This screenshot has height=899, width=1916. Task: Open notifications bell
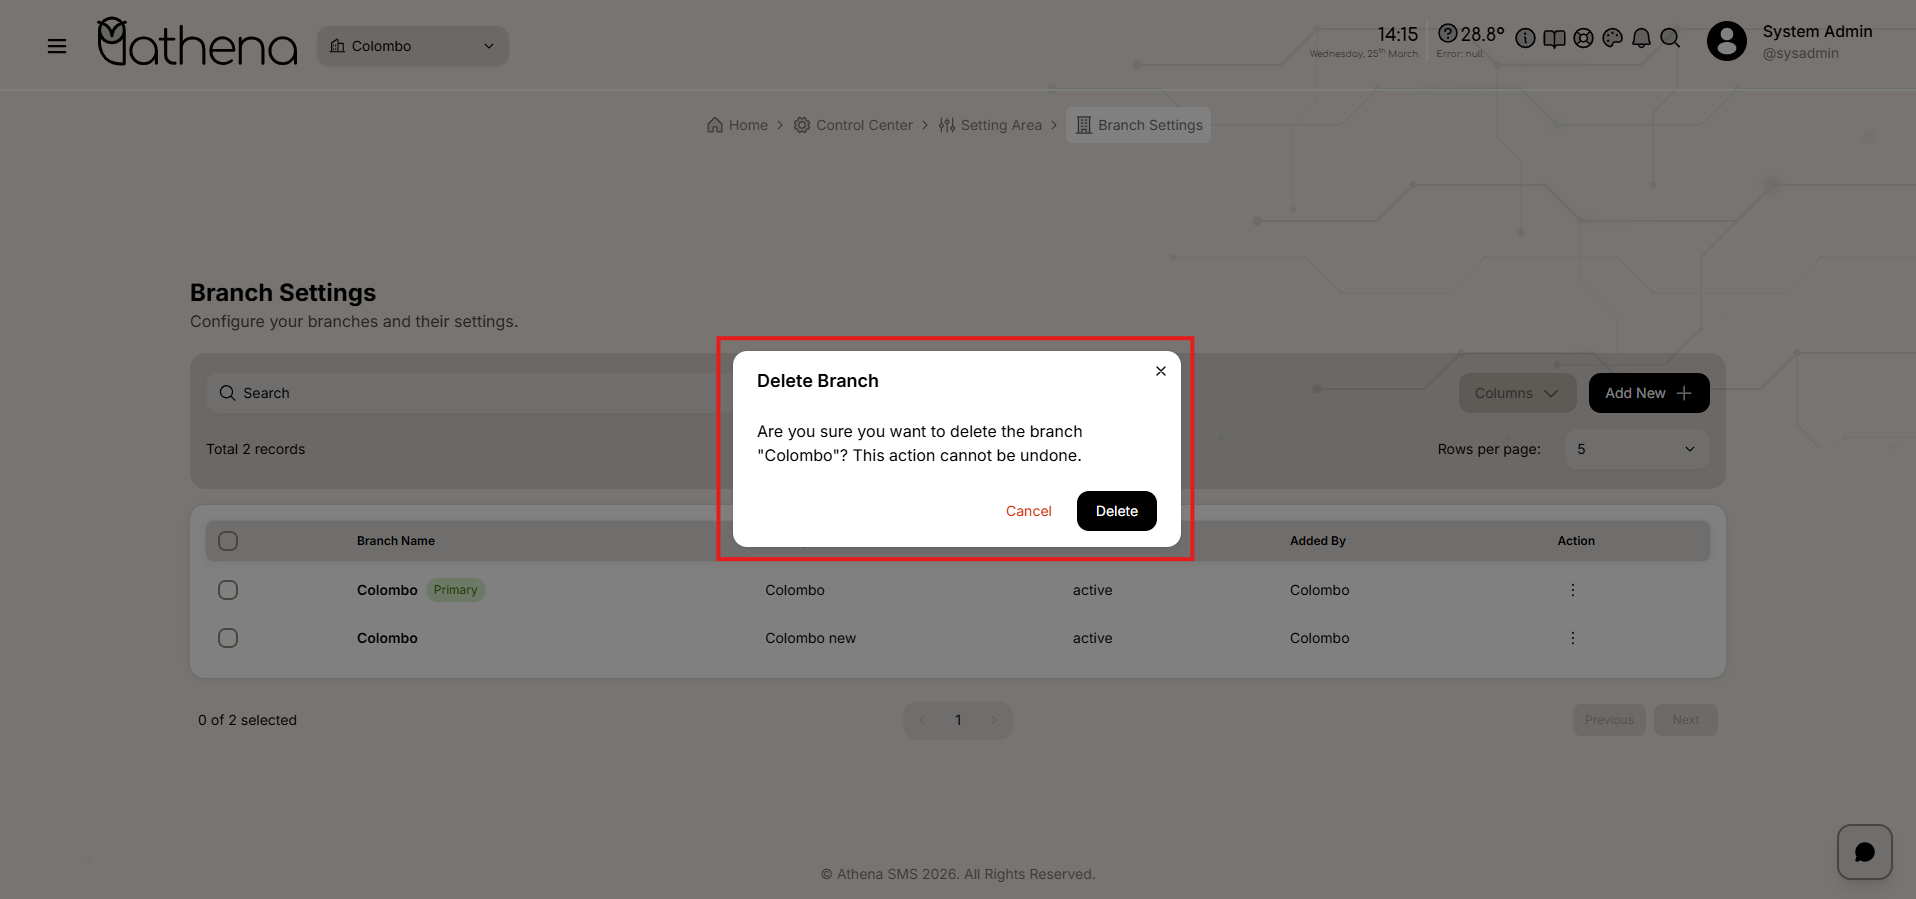1641,38
